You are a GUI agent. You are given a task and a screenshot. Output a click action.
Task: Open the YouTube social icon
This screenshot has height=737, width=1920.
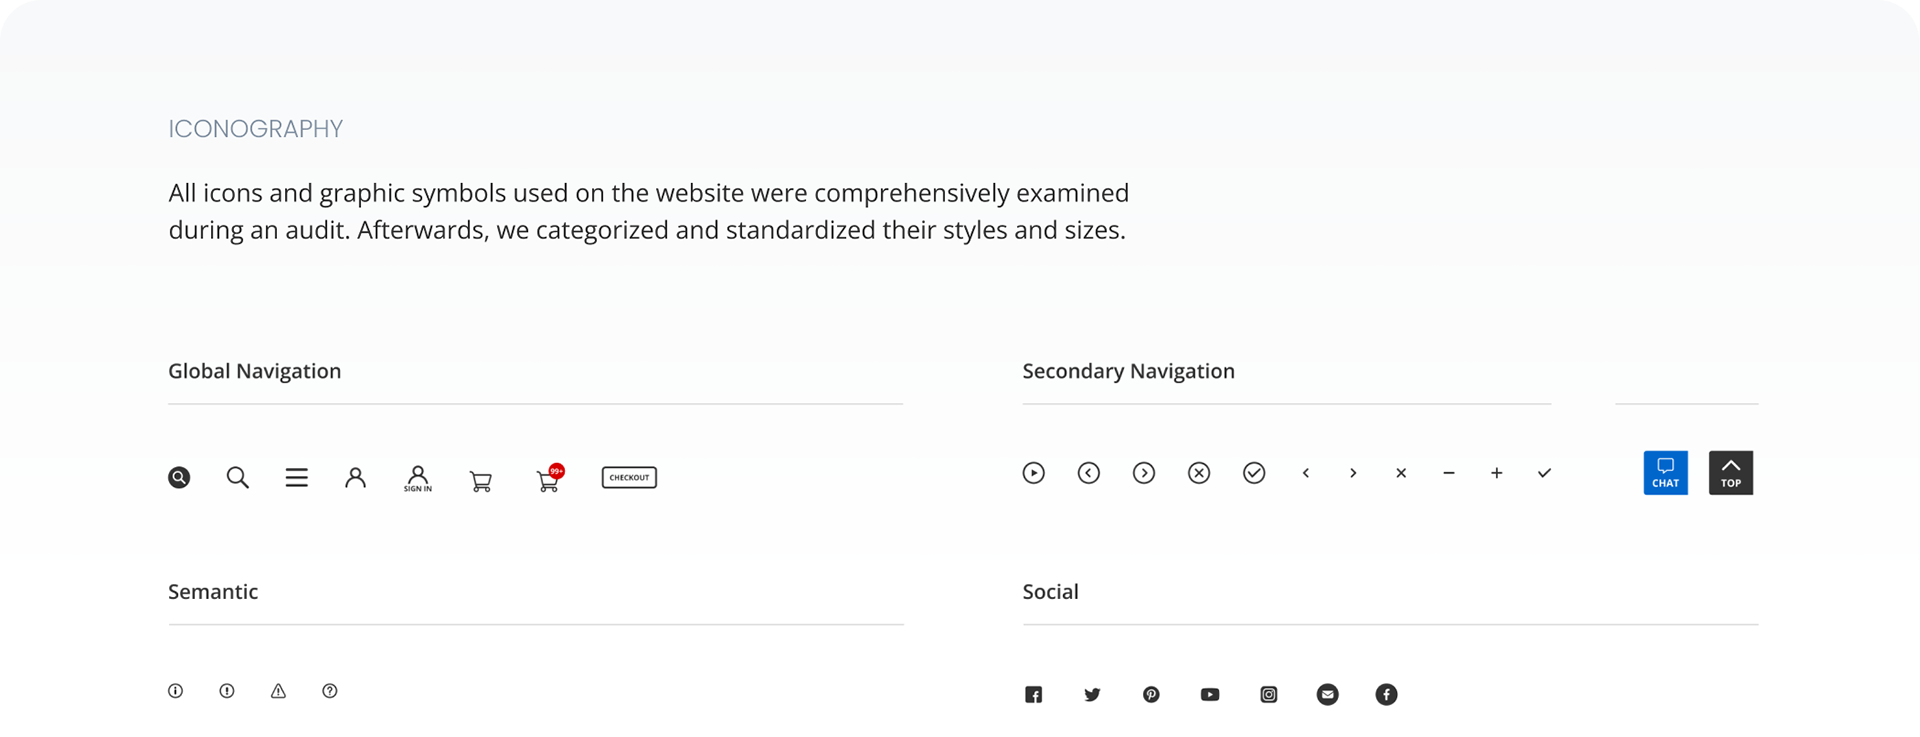[1210, 695]
